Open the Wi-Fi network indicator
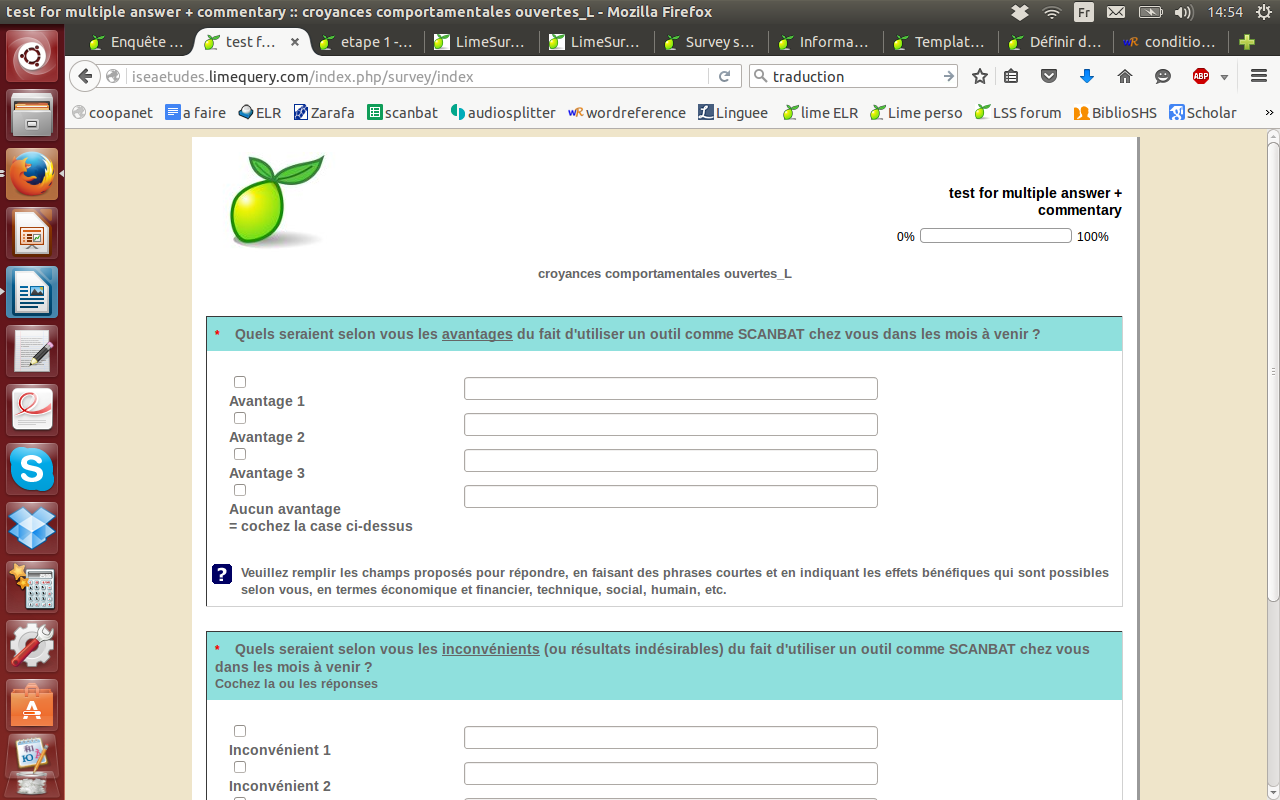 [1051, 12]
